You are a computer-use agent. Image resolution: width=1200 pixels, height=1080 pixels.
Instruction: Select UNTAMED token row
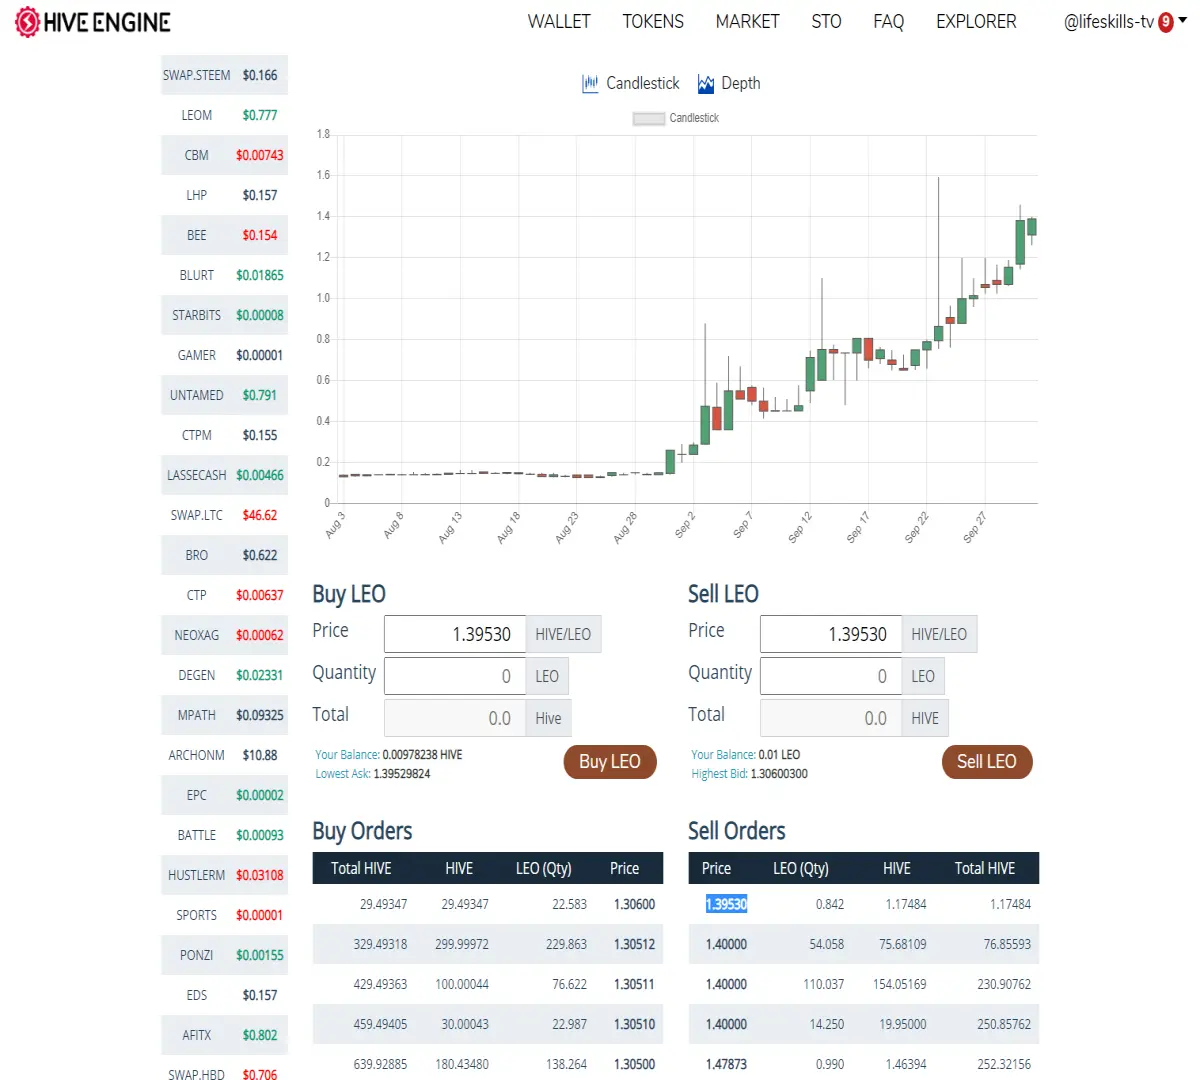click(x=224, y=395)
